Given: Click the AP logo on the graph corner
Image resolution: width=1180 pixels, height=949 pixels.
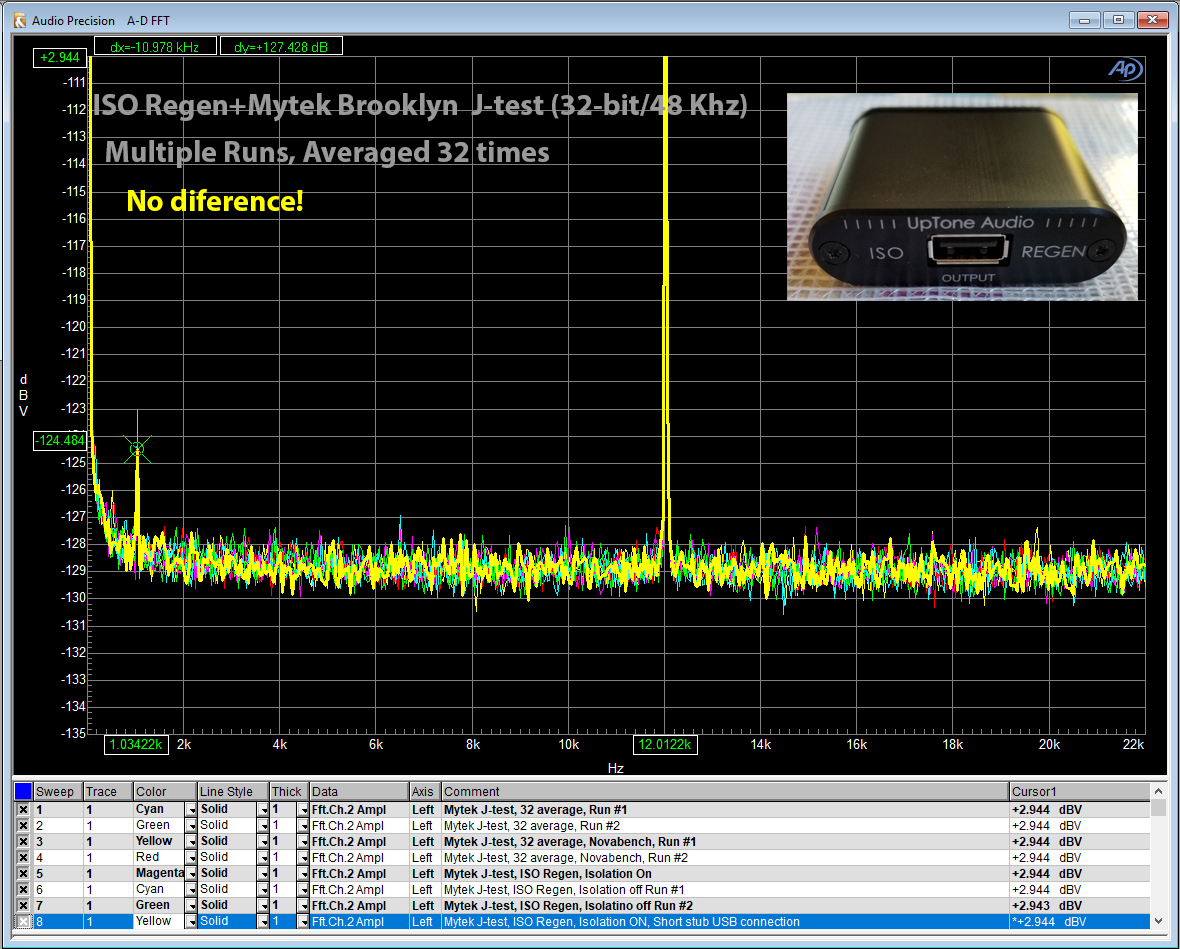Looking at the screenshot, I should 1125,69.
